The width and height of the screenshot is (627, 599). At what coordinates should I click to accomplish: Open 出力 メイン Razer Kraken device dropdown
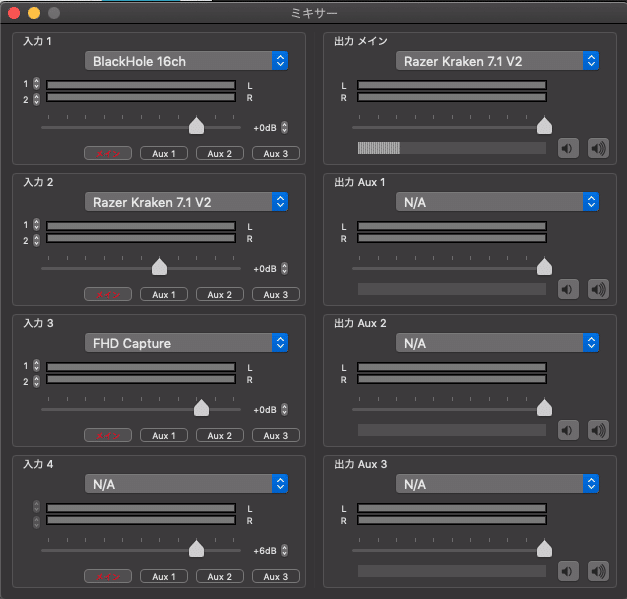point(497,61)
